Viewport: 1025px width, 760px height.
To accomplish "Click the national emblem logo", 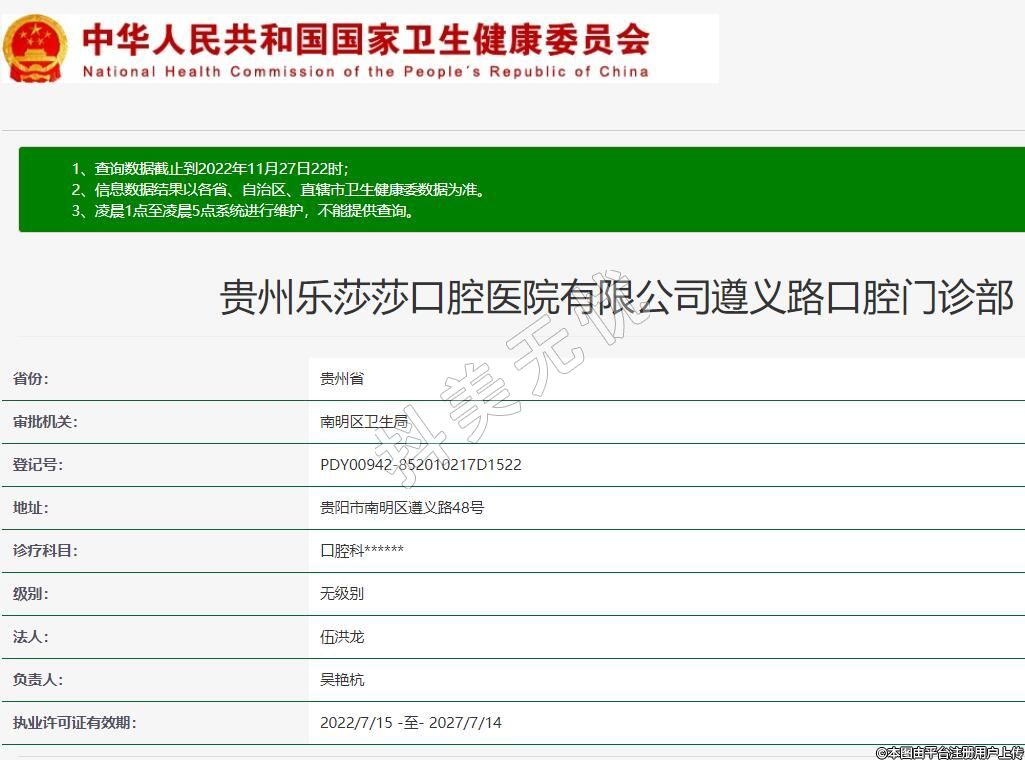I will point(36,48).
